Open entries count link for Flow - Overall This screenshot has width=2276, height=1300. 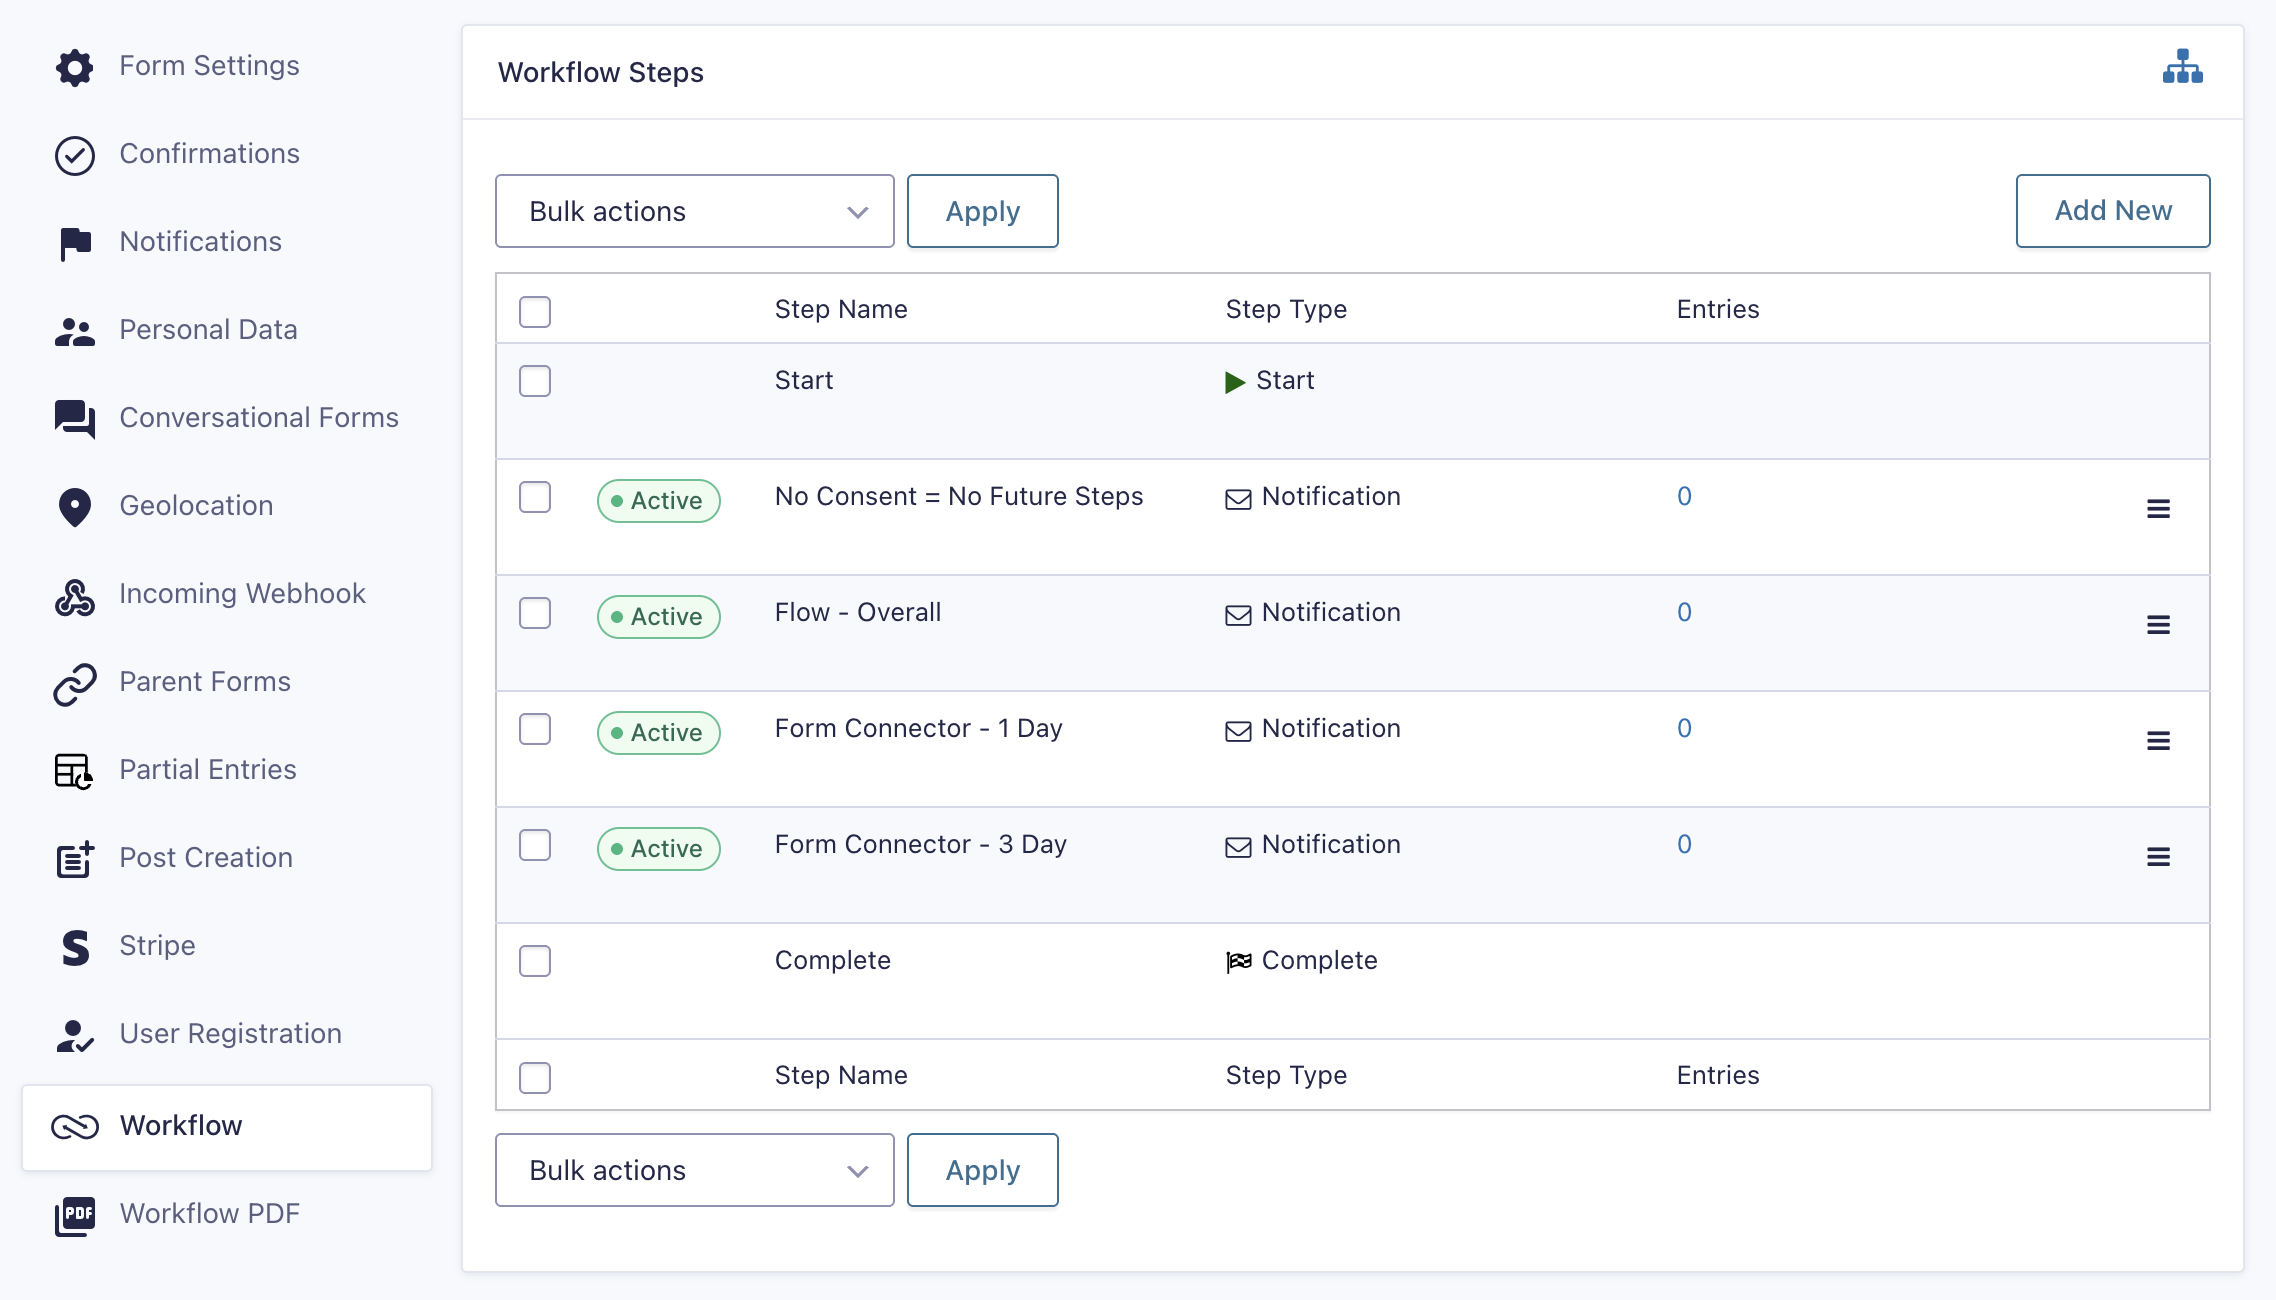(1684, 612)
